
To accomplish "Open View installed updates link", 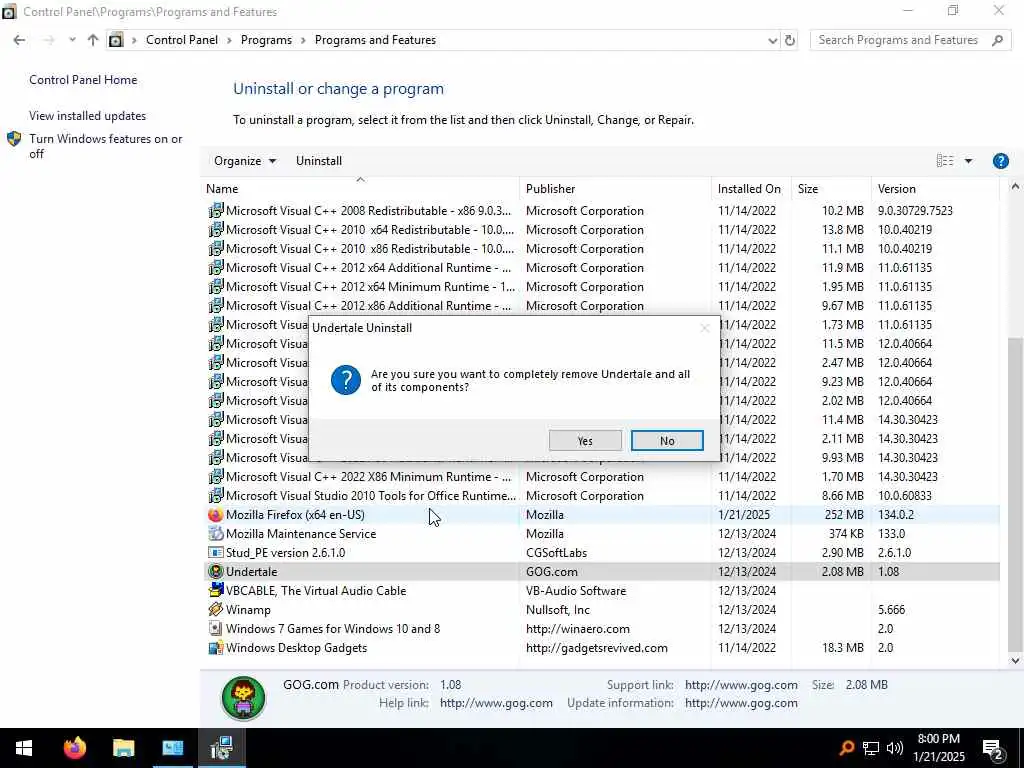I will (x=88, y=116).
